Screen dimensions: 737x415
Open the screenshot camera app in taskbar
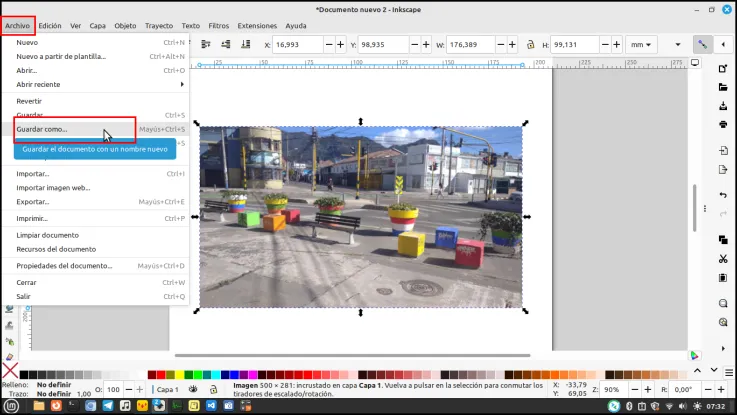click(x=228, y=406)
